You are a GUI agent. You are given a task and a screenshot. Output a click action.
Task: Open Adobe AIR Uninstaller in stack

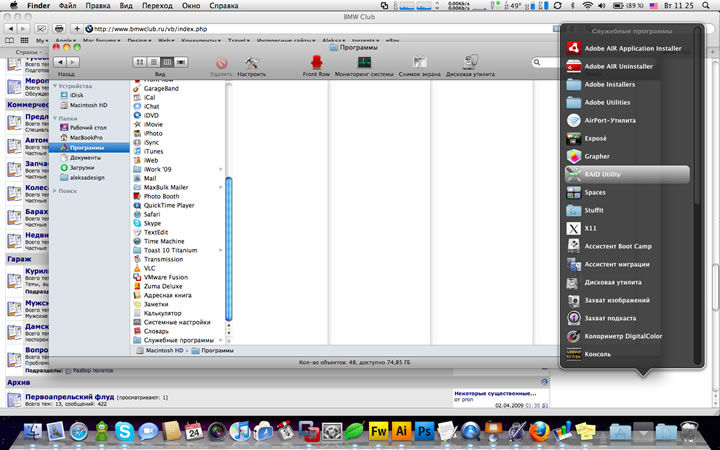coord(627,66)
